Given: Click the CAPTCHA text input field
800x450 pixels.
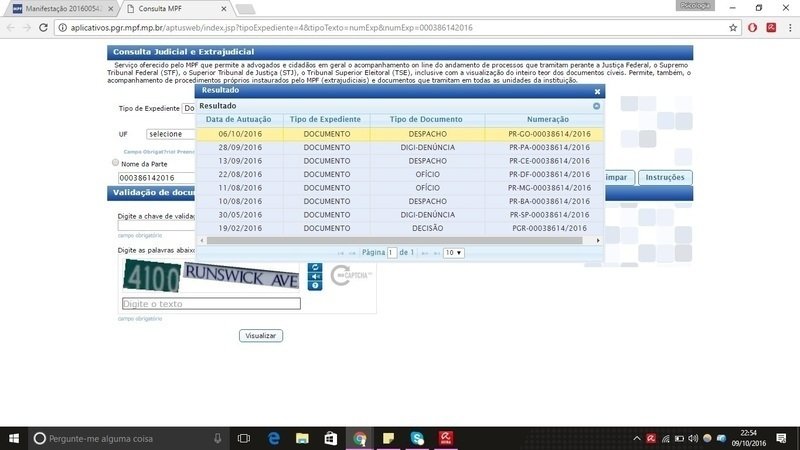Looking at the screenshot, I should pos(211,304).
